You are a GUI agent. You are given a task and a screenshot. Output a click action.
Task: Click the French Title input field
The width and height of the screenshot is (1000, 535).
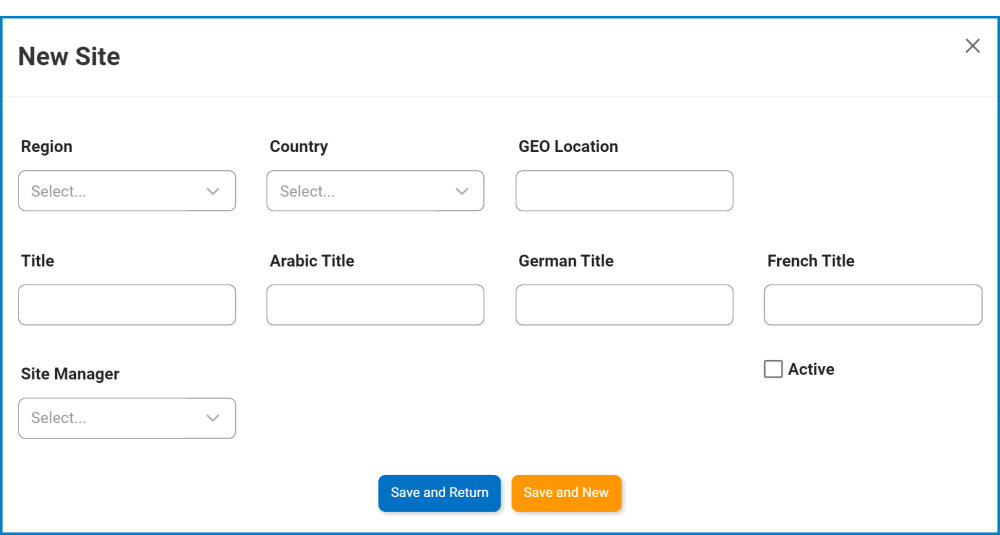point(873,305)
